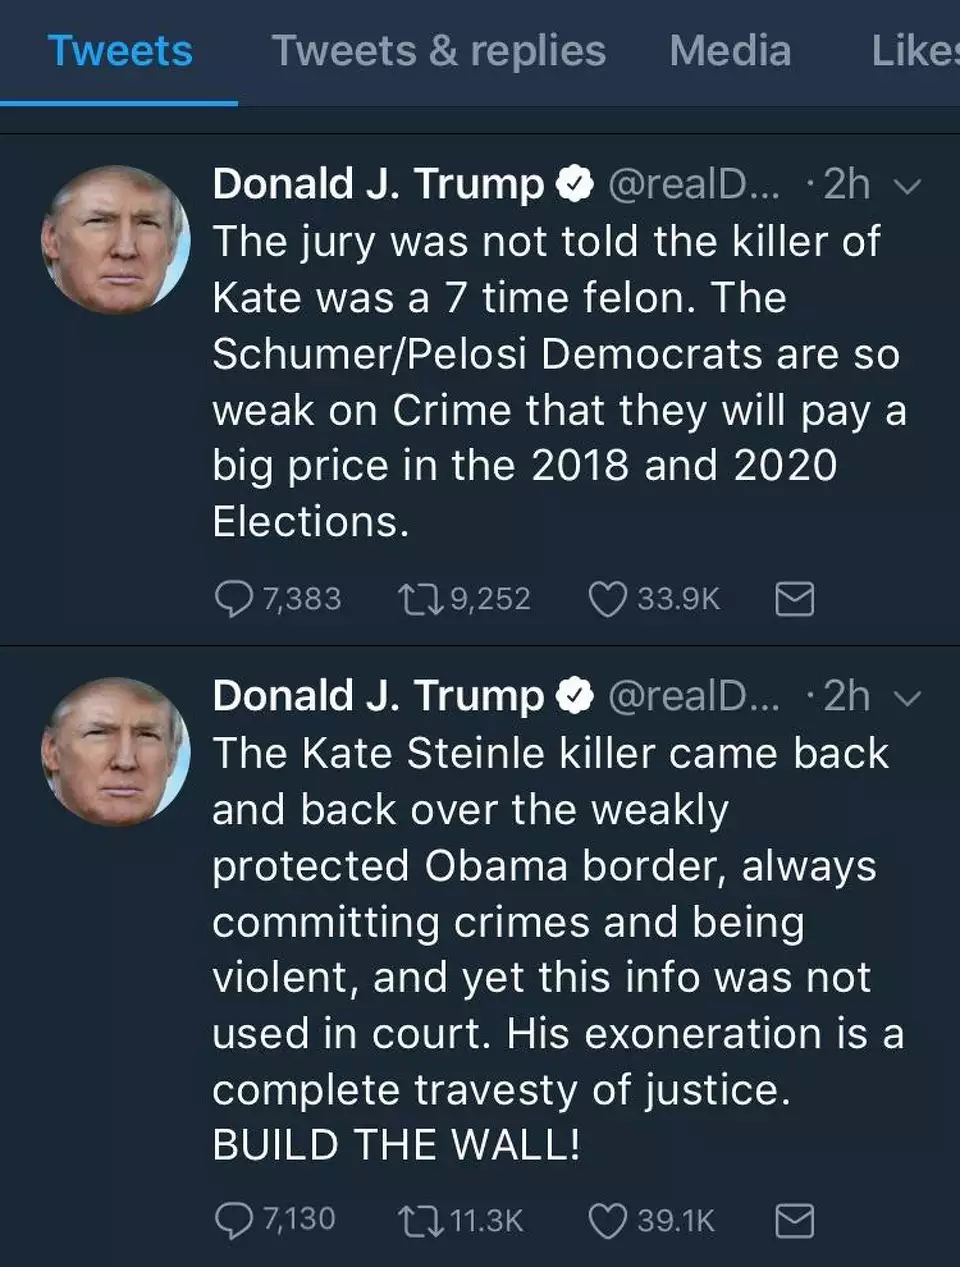Open Donald J. Trump name on first tweet
This screenshot has height=1267, width=960.
tap(378, 184)
